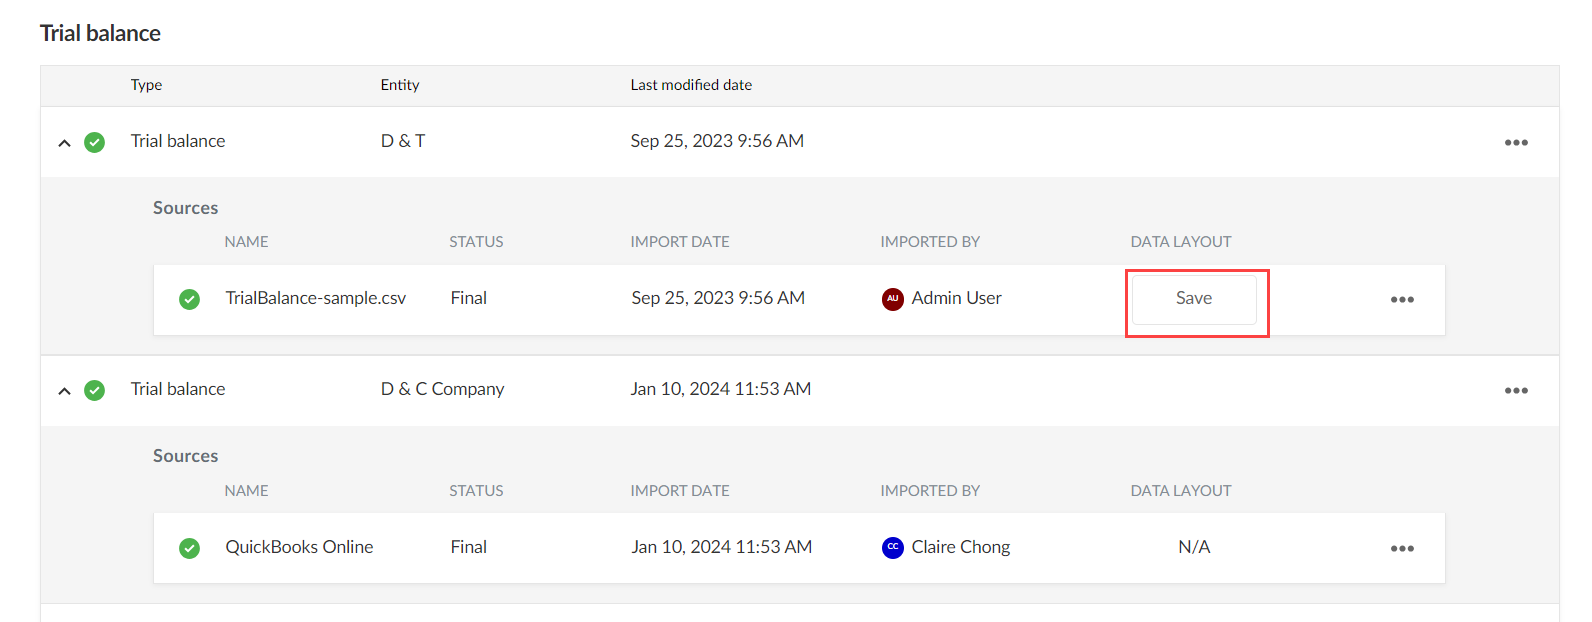1592x622 pixels.
Task: Click the Trial balance page heading
Action: pos(99,33)
